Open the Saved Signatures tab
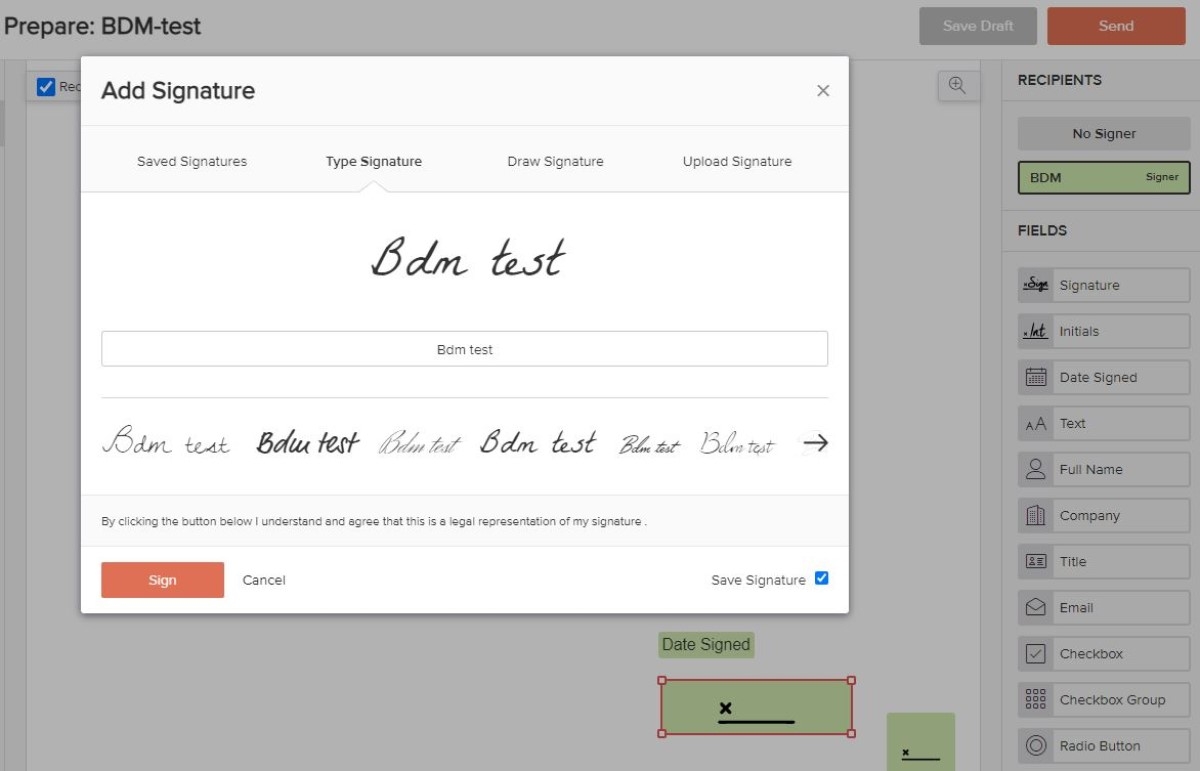Image resolution: width=1200 pixels, height=771 pixels. point(192,161)
